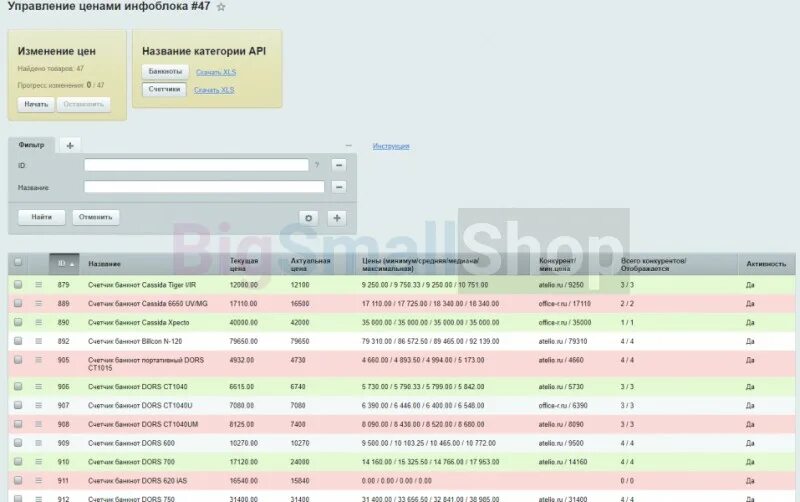Remove the Название filter field
The image size is (800, 502).
tap(339, 187)
